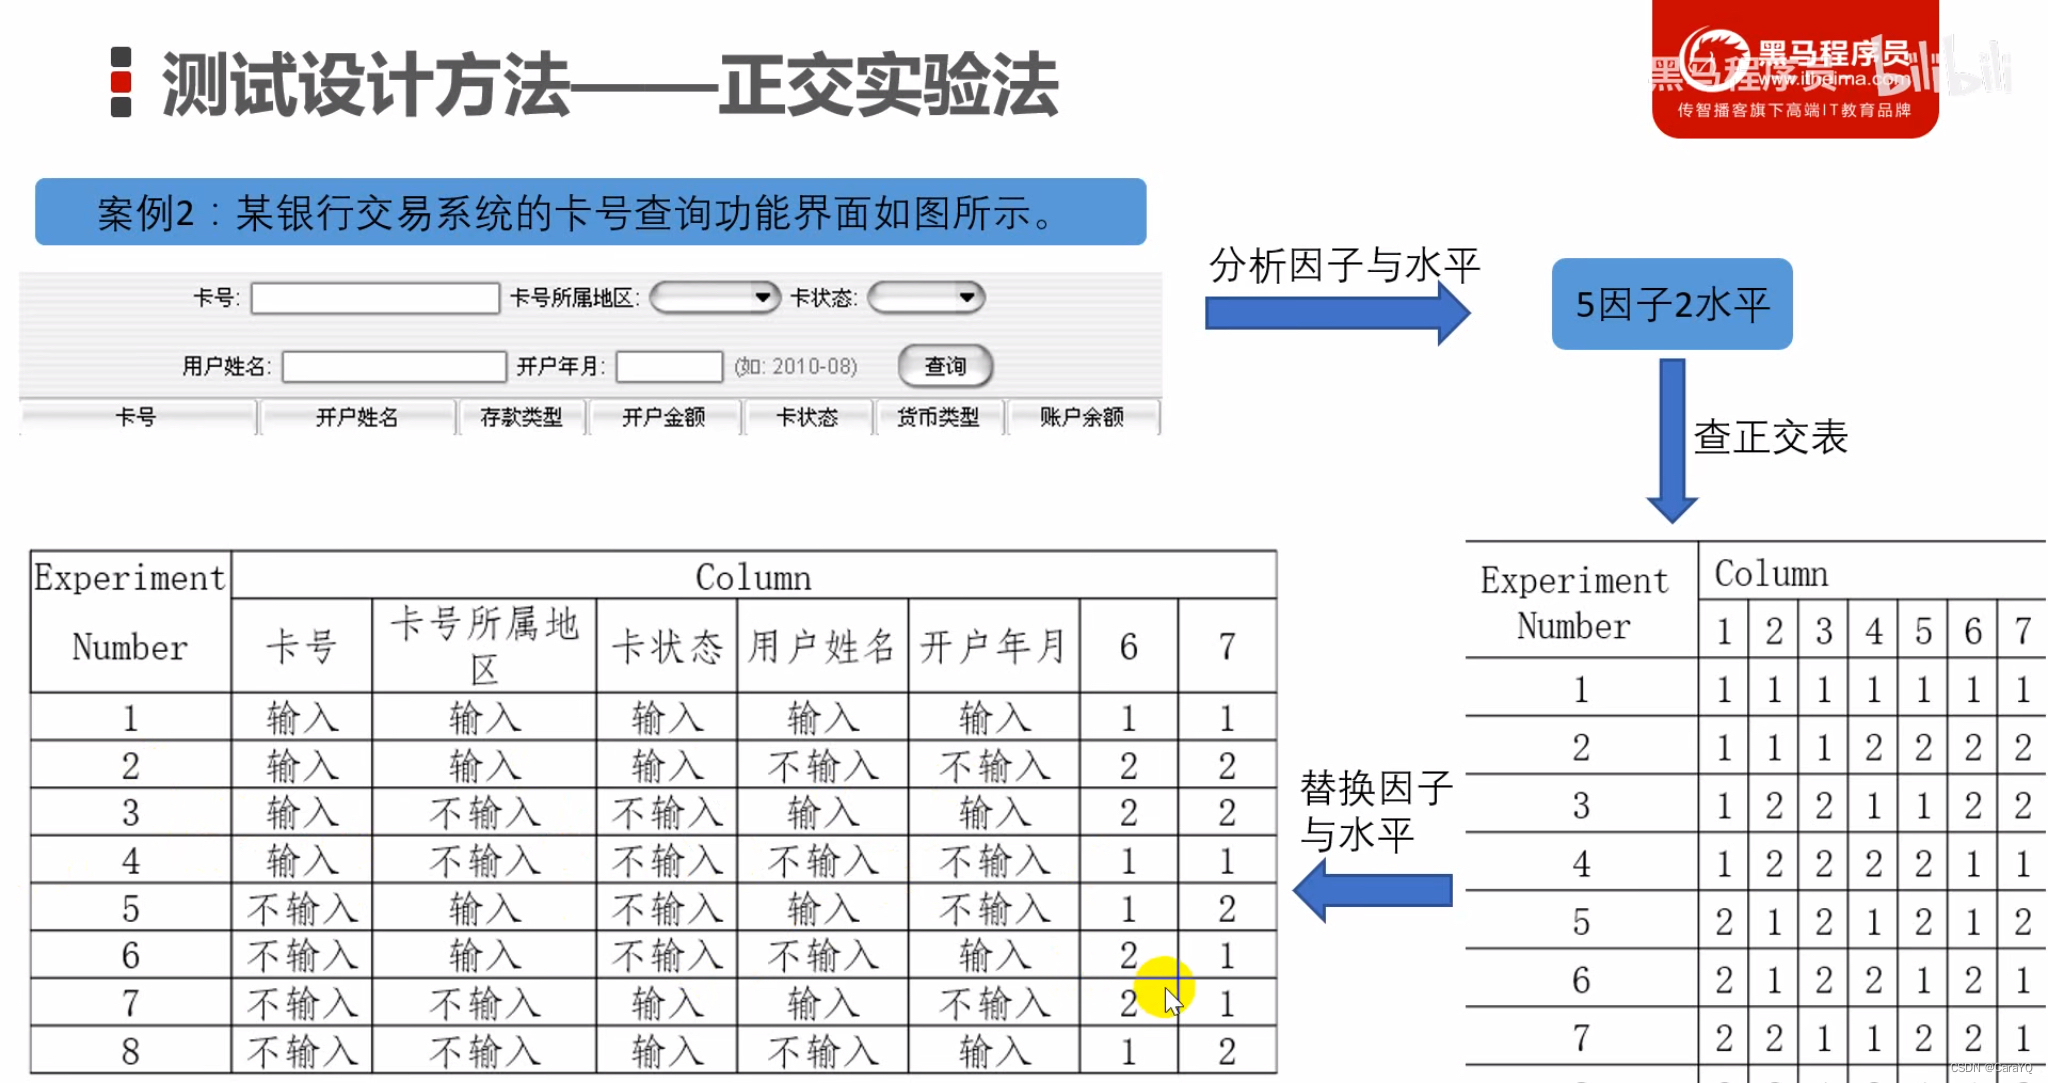The image size is (2048, 1083).
Task: Click experiment number 3 in the right orthogonal table
Action: tap(1580, 806)
